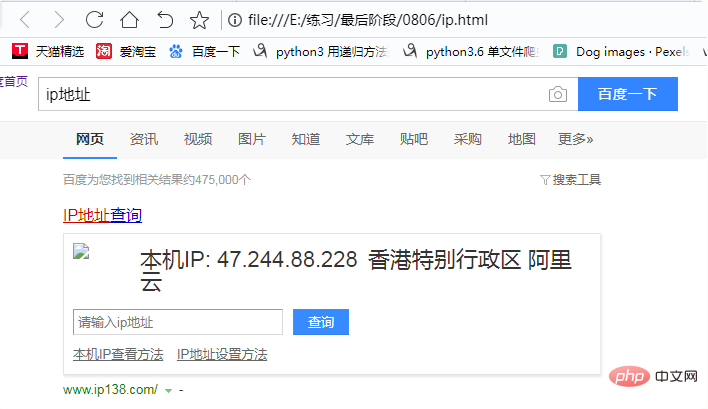The width and height of the screenshot is (708, 409).
Task: Open the www.ip138.com/ link
Action: (x=111, y=389)
